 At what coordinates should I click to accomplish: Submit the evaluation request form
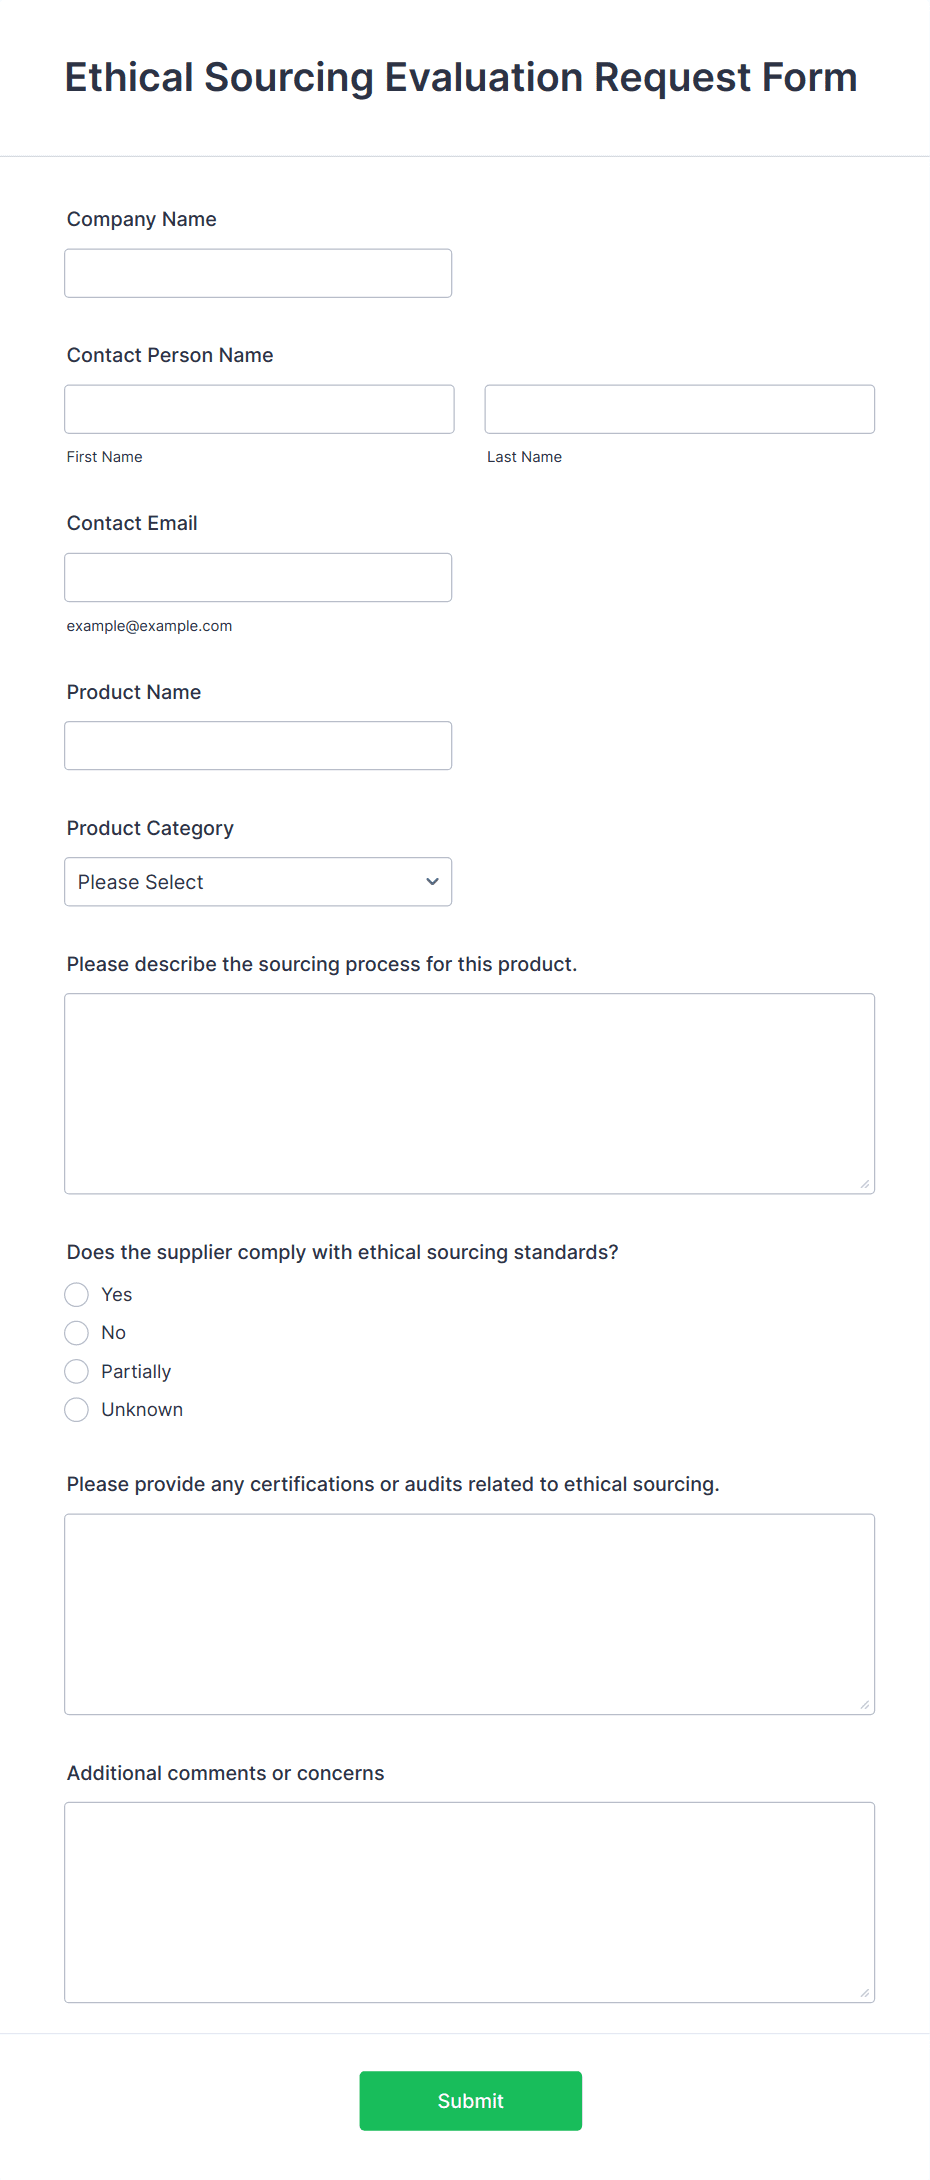pos(470,2100)
